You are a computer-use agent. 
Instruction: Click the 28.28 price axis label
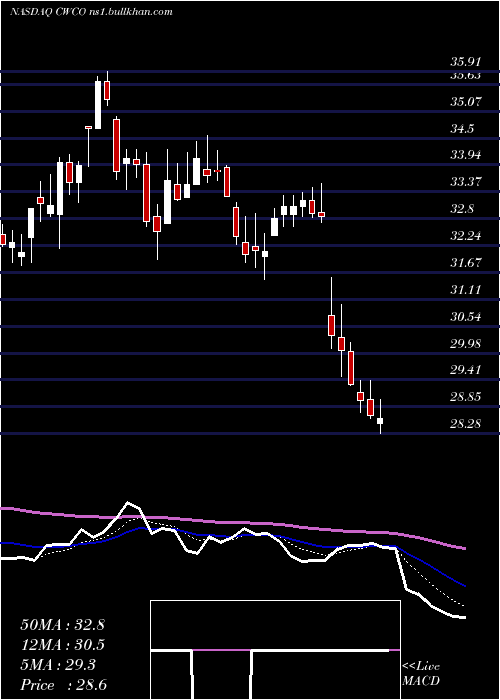click(466, 423)
